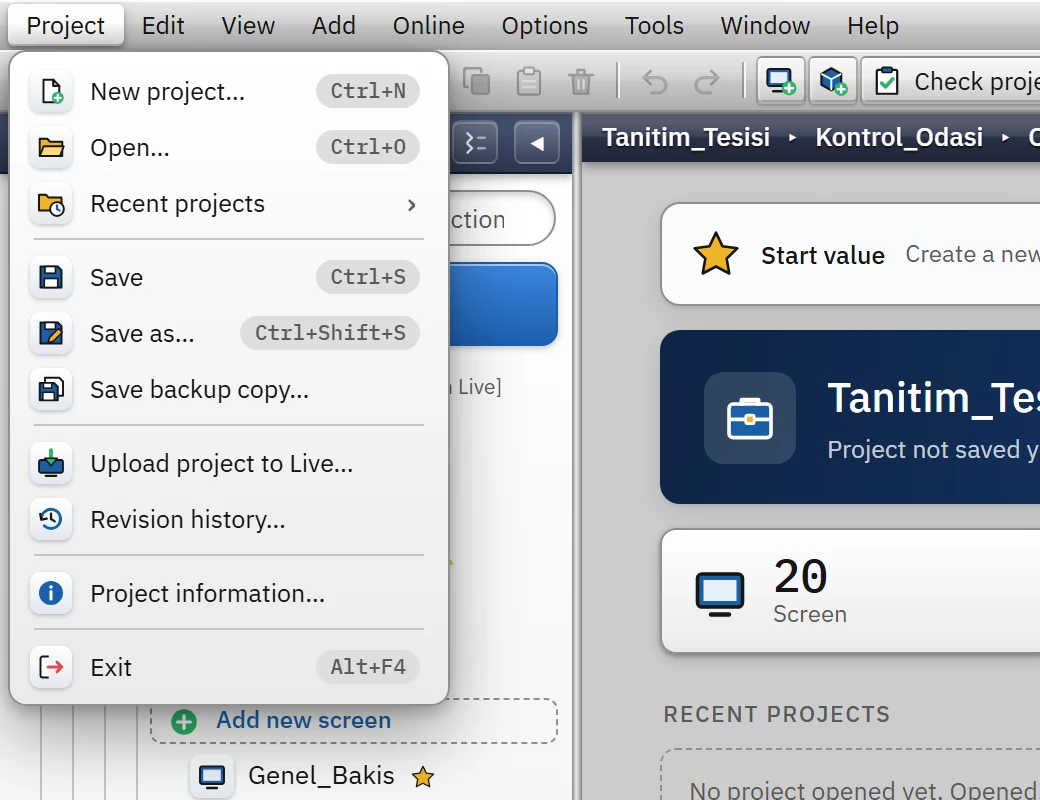The width and height of the screenshot is (1040, 800).
Task: Click the project briefcase icon
Action: [x=749, y=418]
